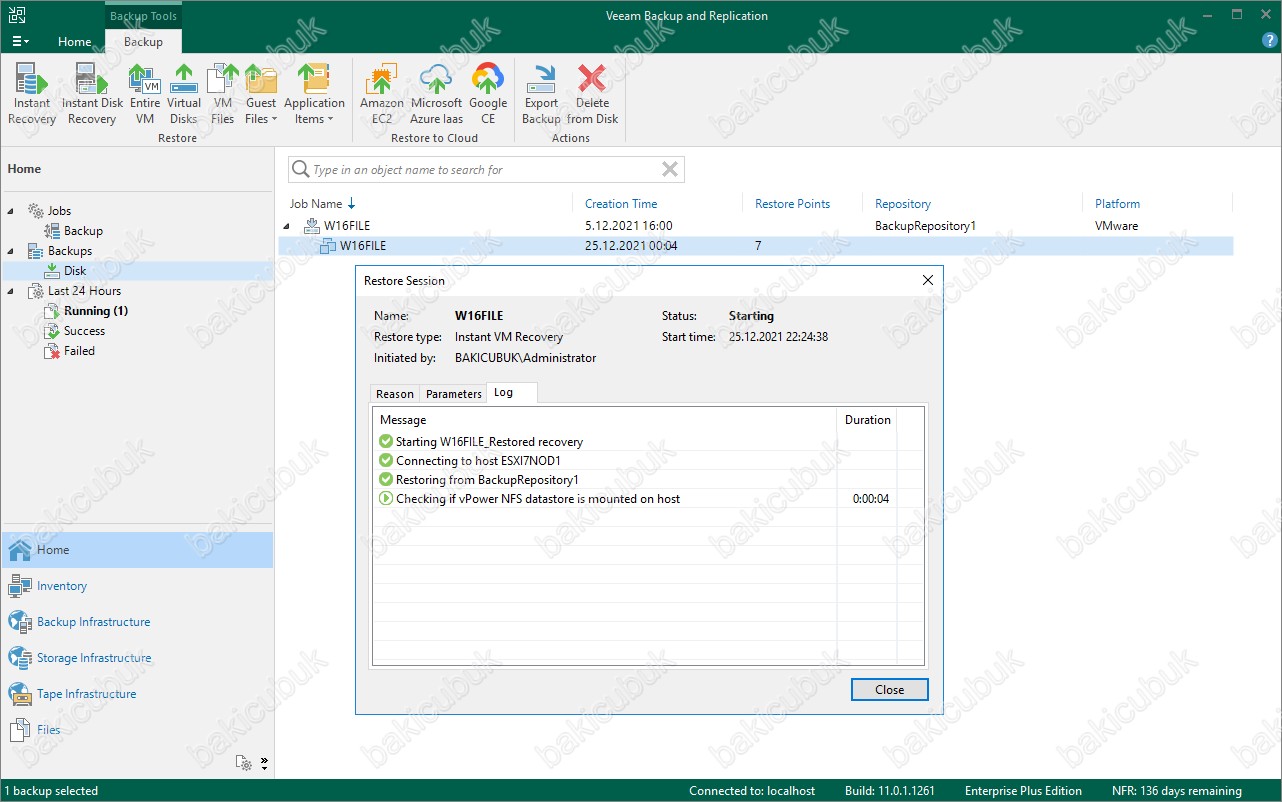
Task: Collapse Last 24 Hours tree node
Action: [x=12, y=291]
